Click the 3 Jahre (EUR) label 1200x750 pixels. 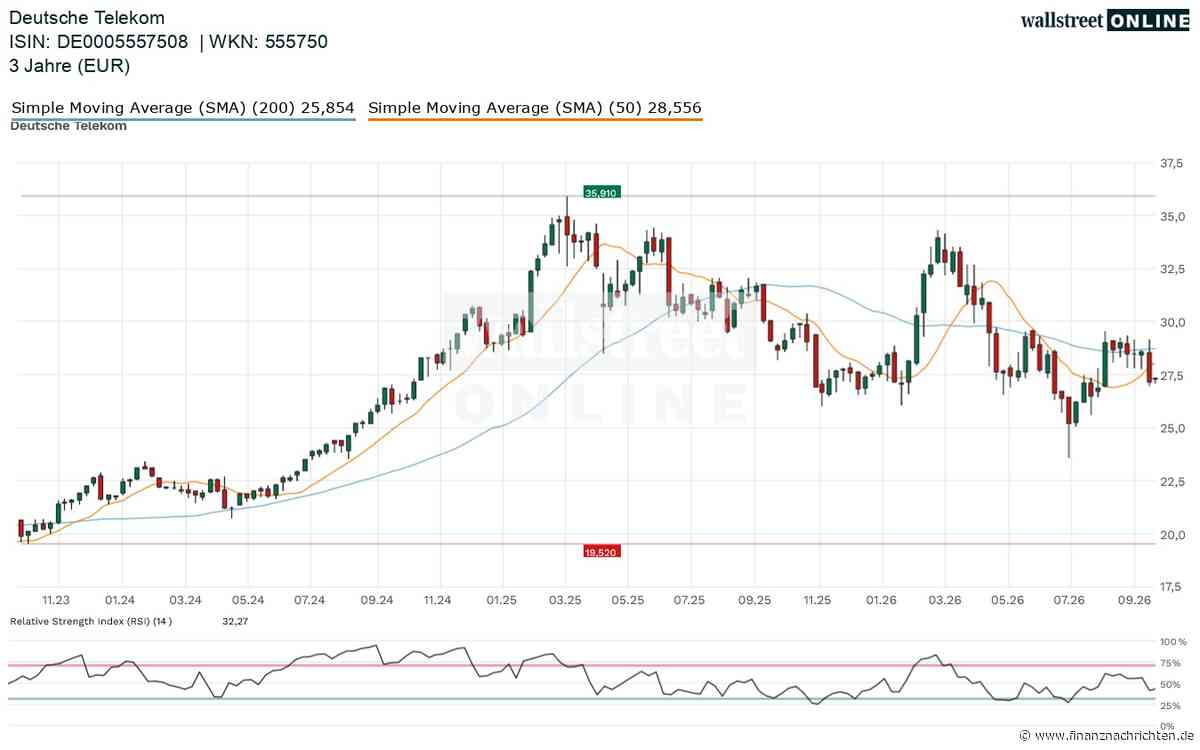[70, 66]
